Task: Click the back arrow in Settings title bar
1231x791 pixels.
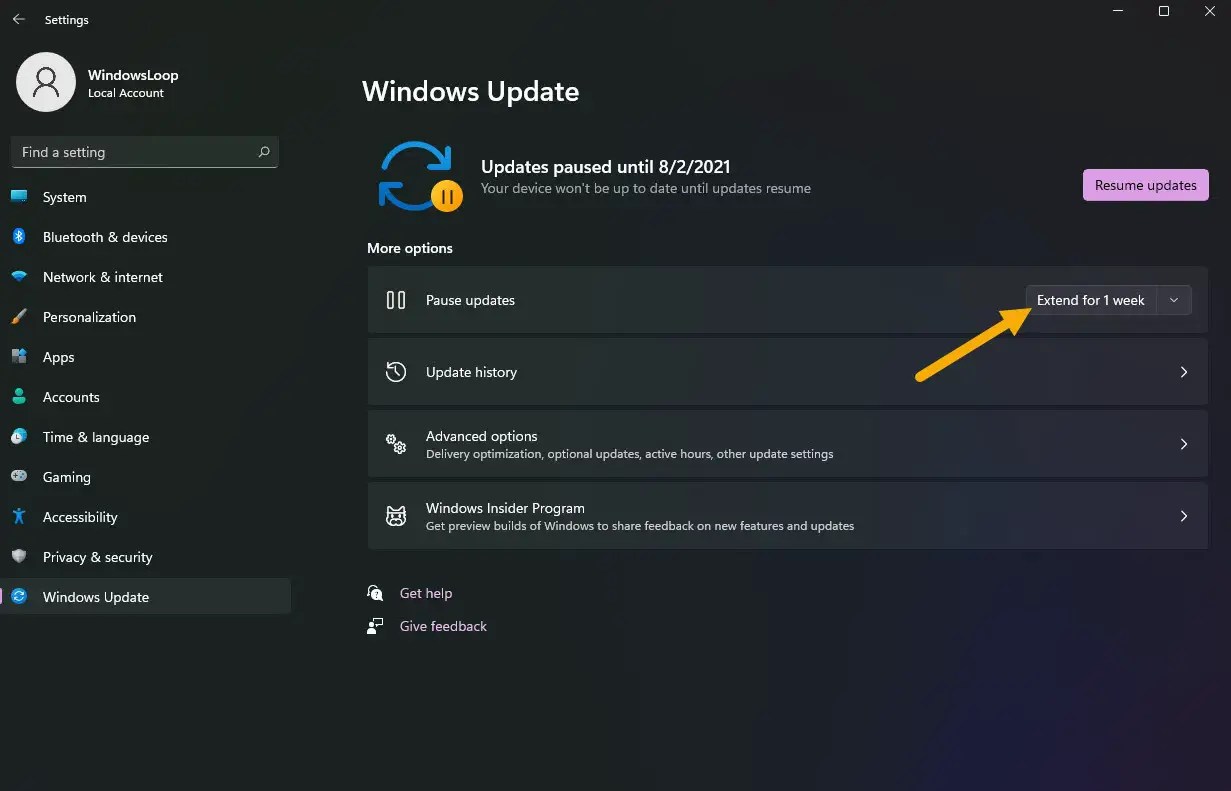Action: (x=19, y=19)
